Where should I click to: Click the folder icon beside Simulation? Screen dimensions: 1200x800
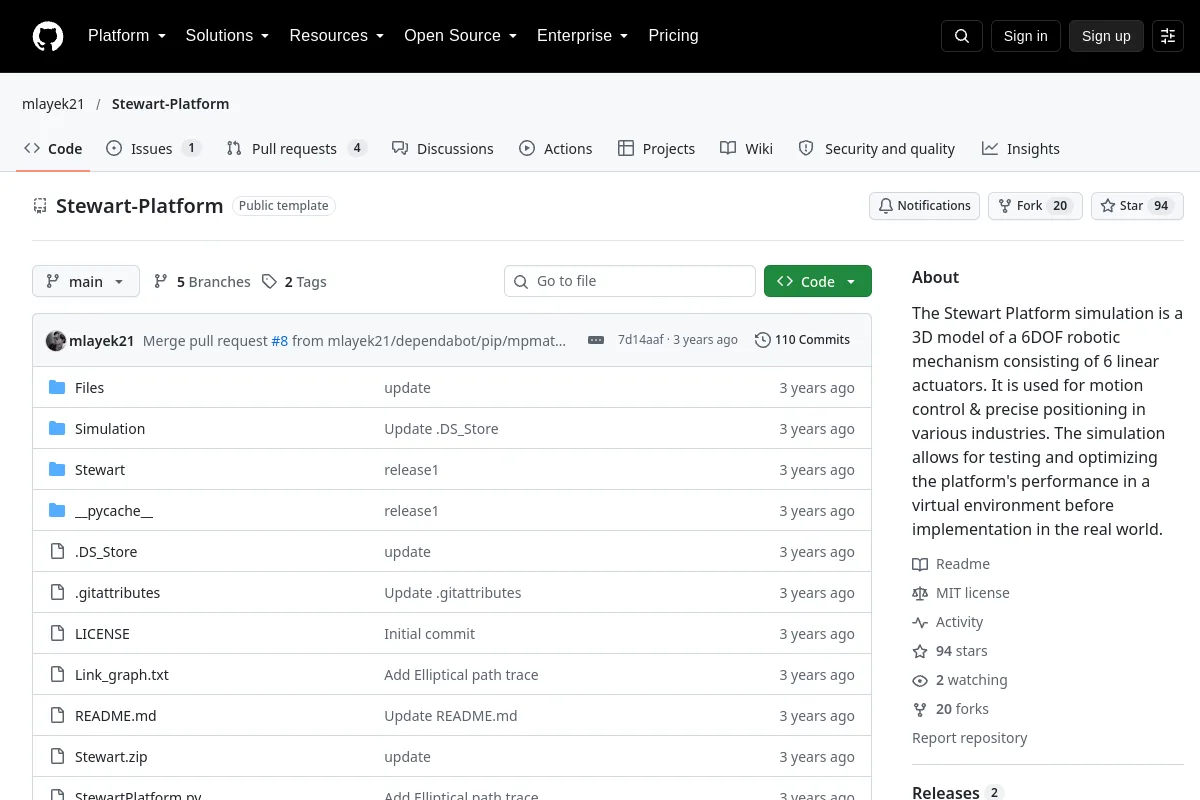[x=57, y=429]
